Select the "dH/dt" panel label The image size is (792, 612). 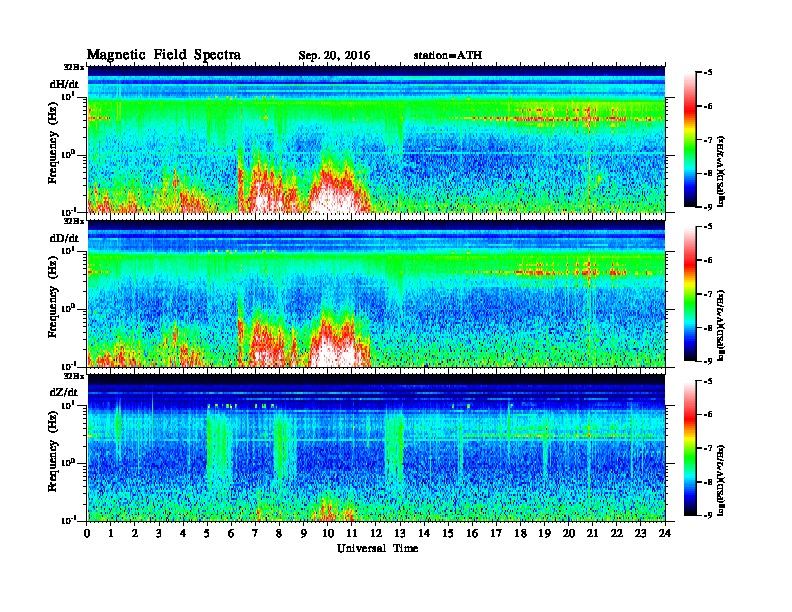64,84
